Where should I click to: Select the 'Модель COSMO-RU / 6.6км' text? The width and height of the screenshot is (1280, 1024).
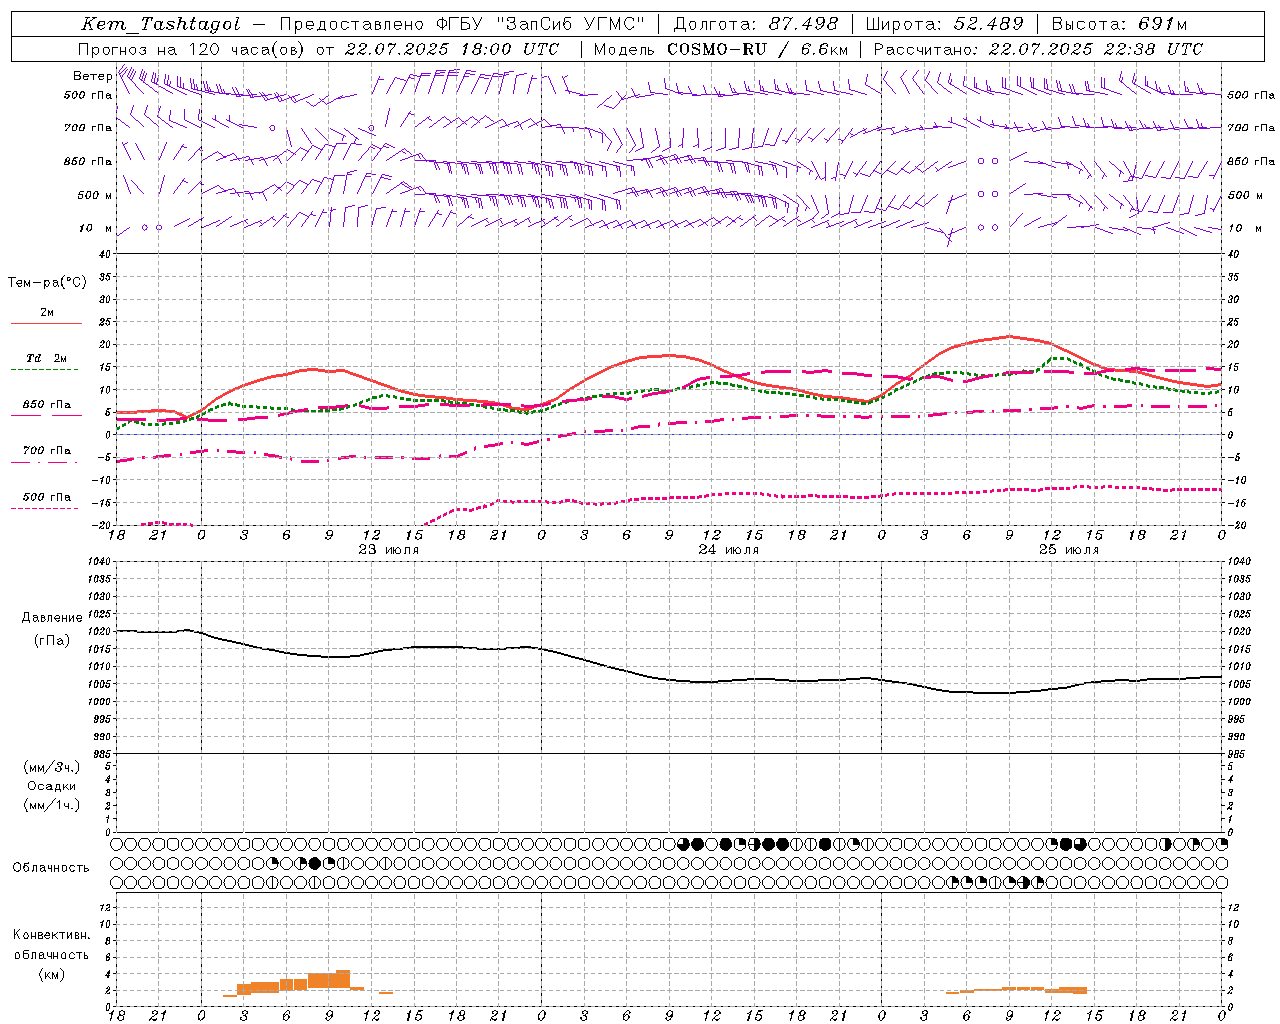coord(720,49)
